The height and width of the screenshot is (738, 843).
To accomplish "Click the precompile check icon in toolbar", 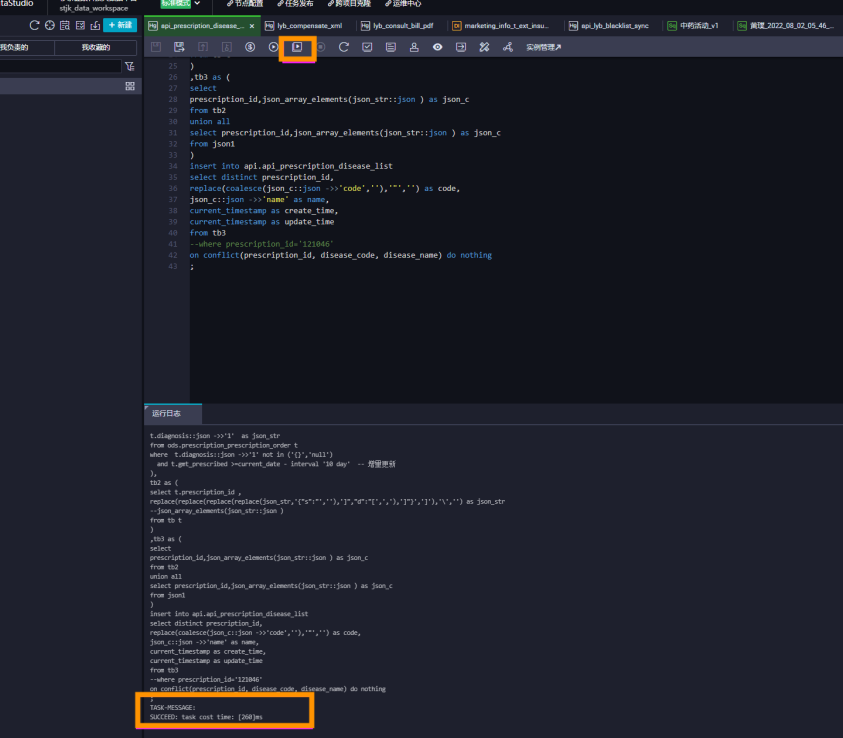I will pos(367,47).
